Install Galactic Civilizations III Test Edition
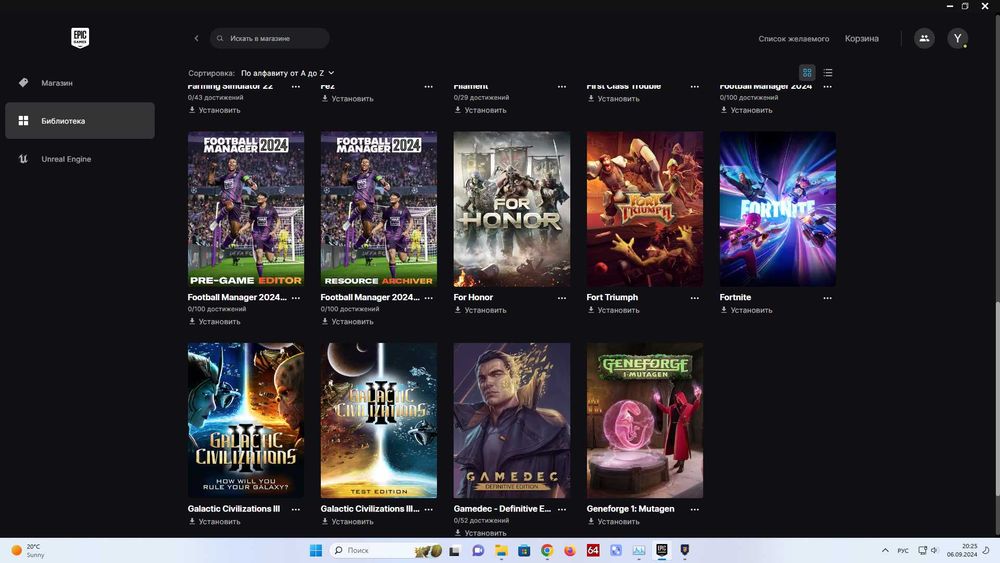 (348, 522)
